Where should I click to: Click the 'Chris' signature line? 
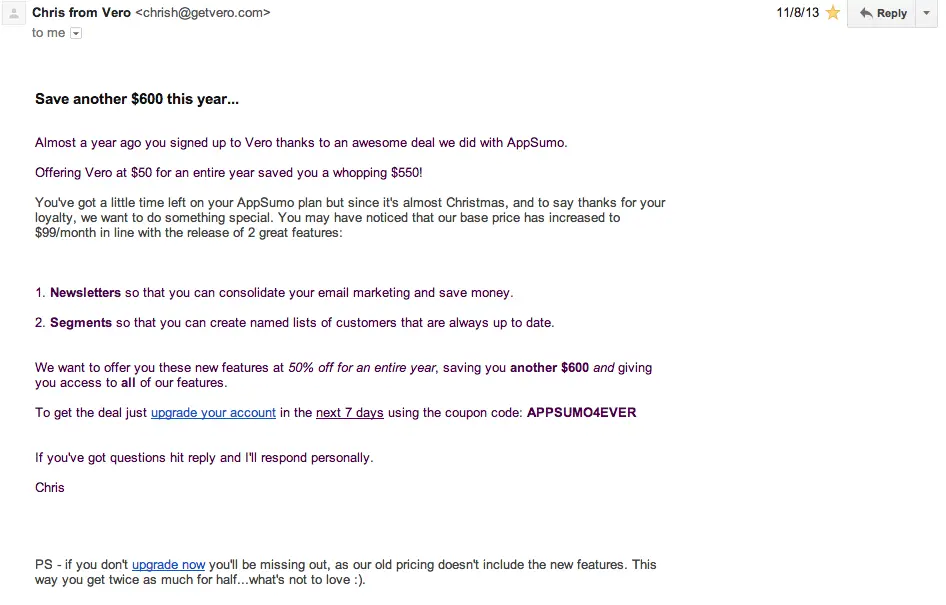(x=50, y=488)
